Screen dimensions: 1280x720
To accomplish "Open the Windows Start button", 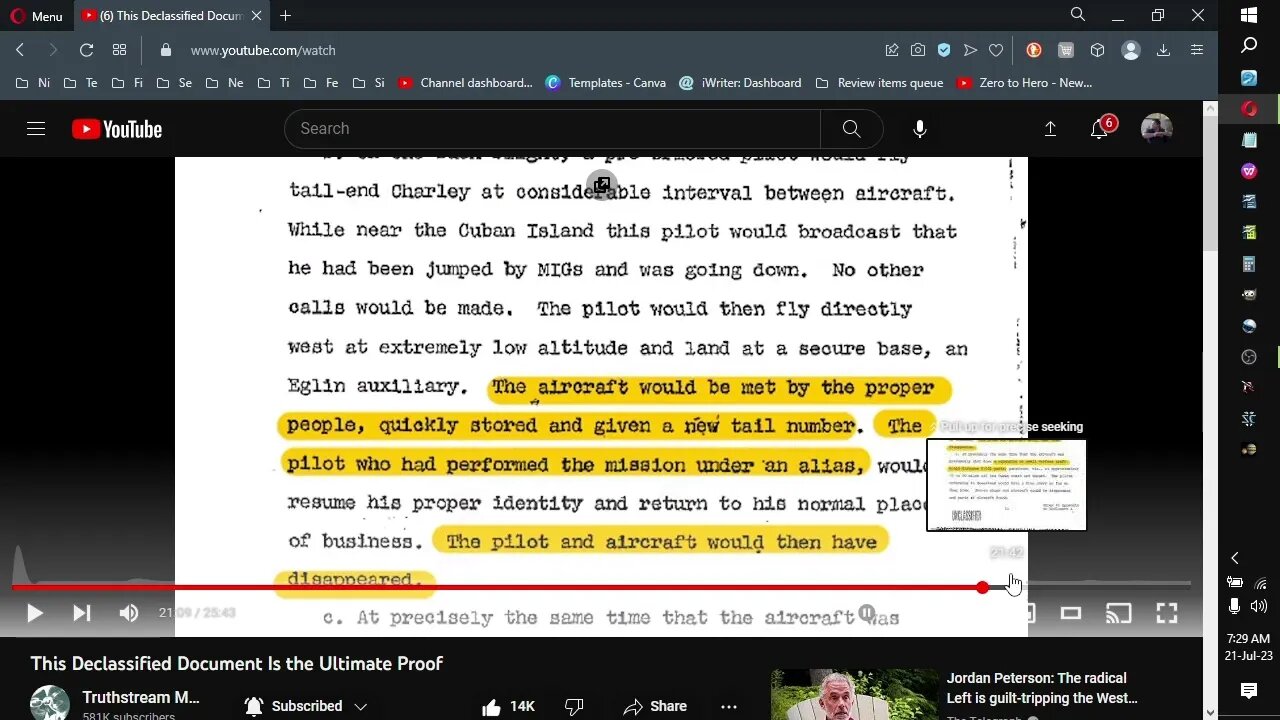I will click(1249, 15).
